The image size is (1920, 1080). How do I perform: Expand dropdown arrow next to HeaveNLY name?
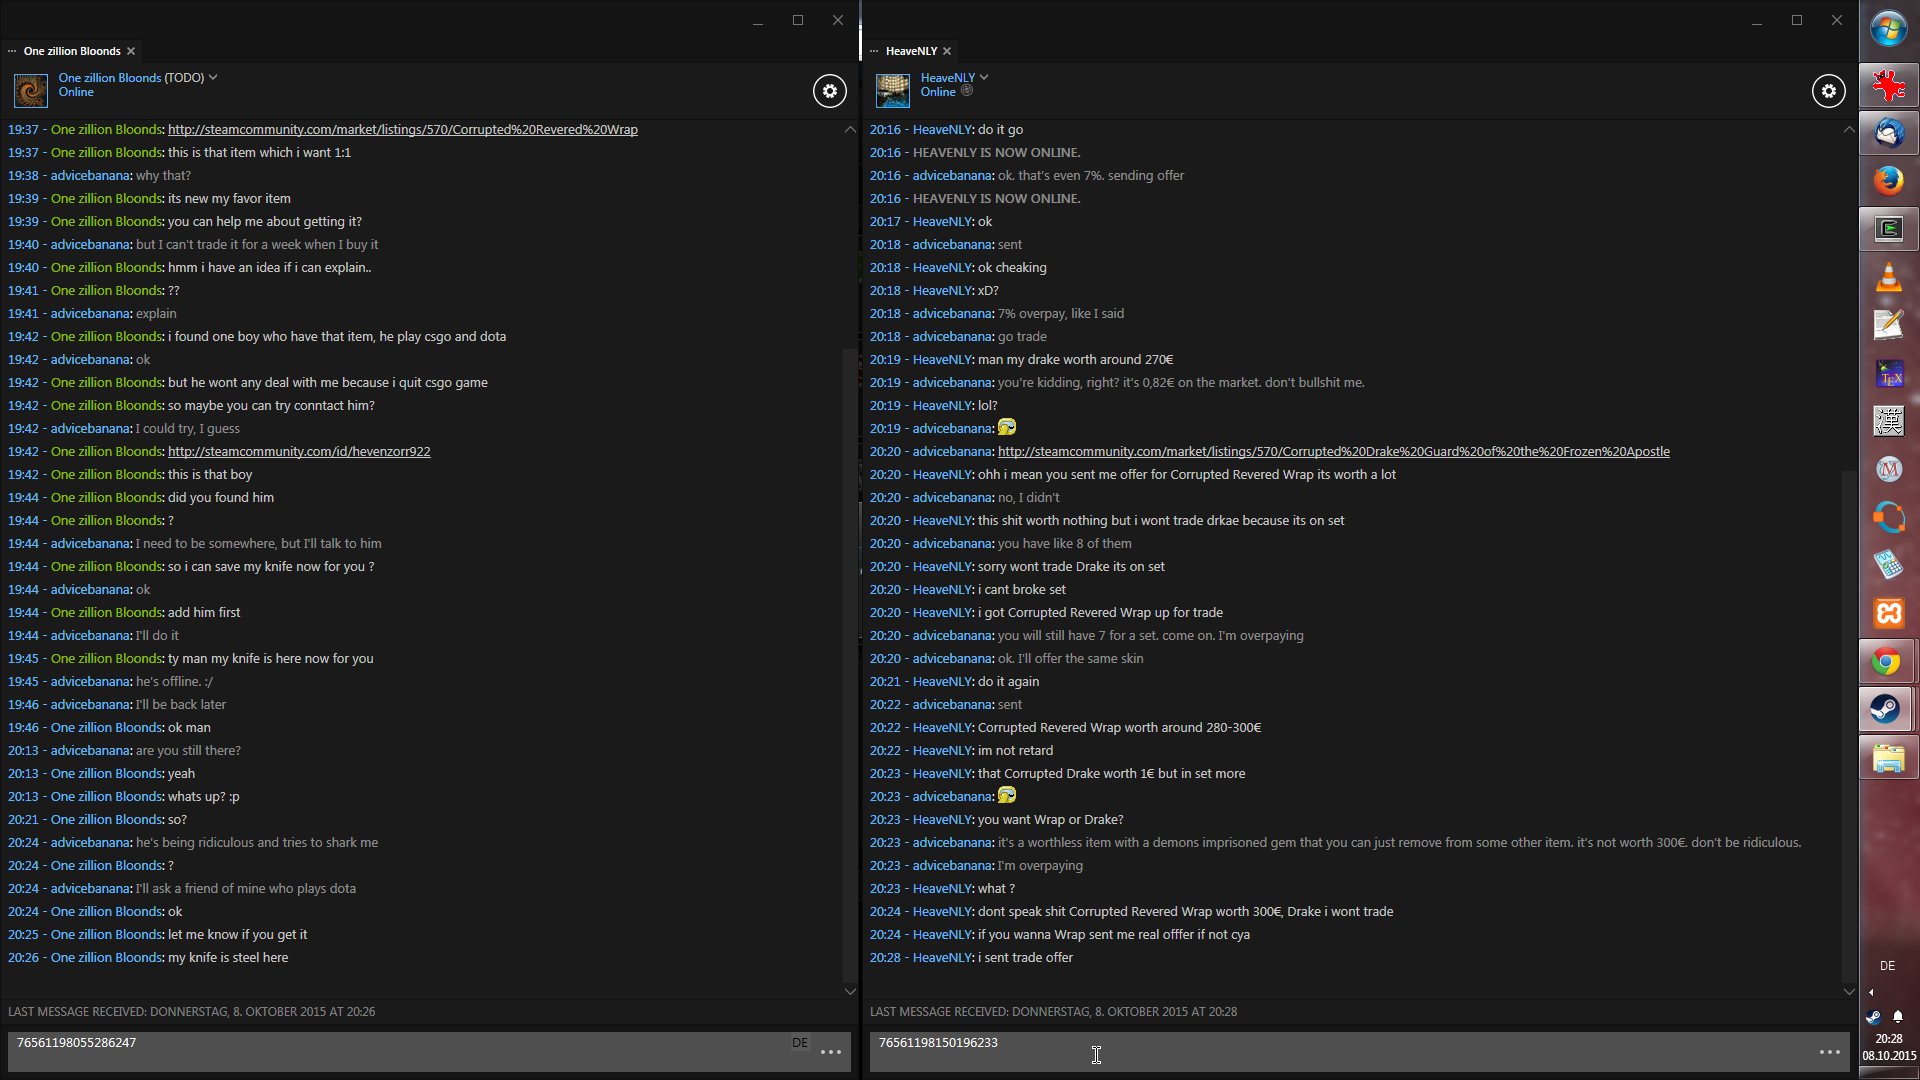point(984,77)
